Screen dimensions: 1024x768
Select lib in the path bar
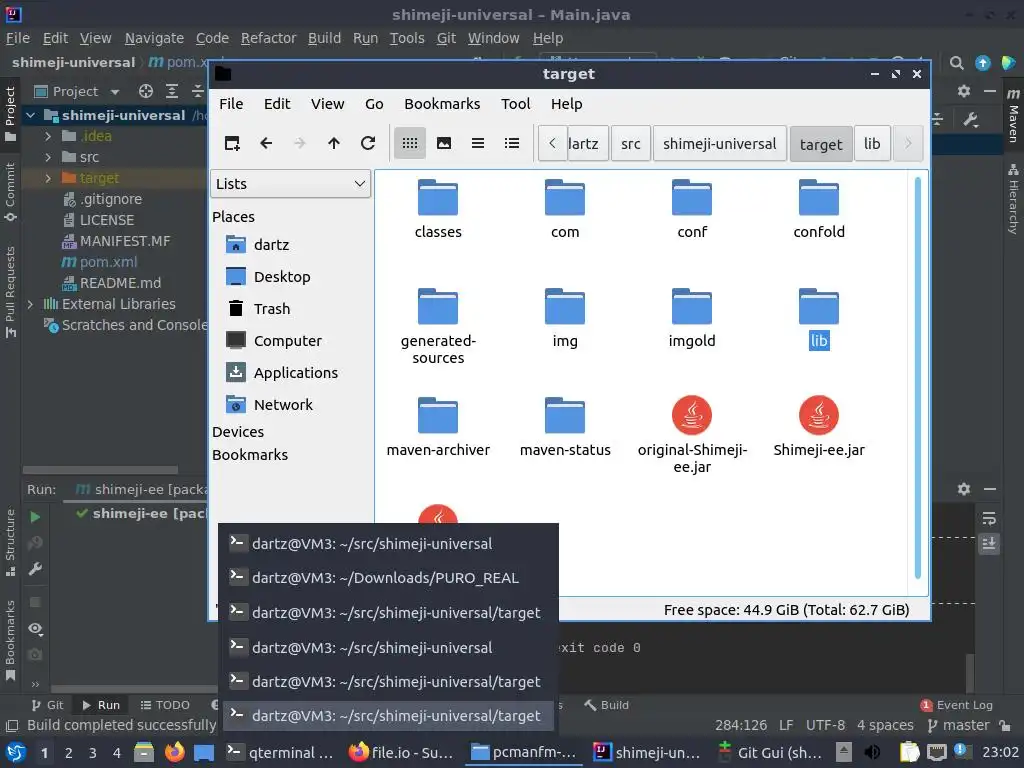tap(872, 144)
